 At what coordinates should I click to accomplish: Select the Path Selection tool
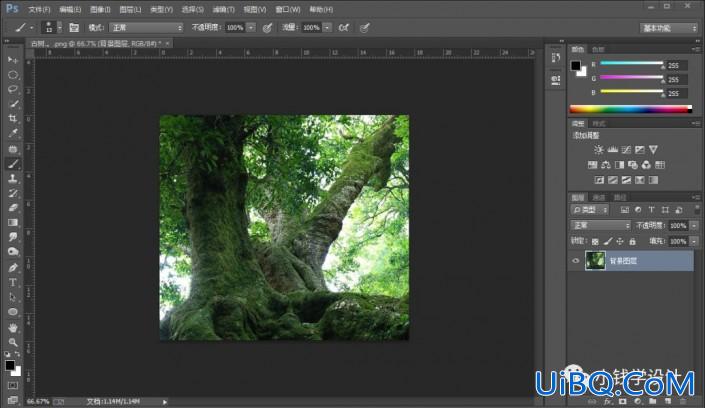coord(13,297)
